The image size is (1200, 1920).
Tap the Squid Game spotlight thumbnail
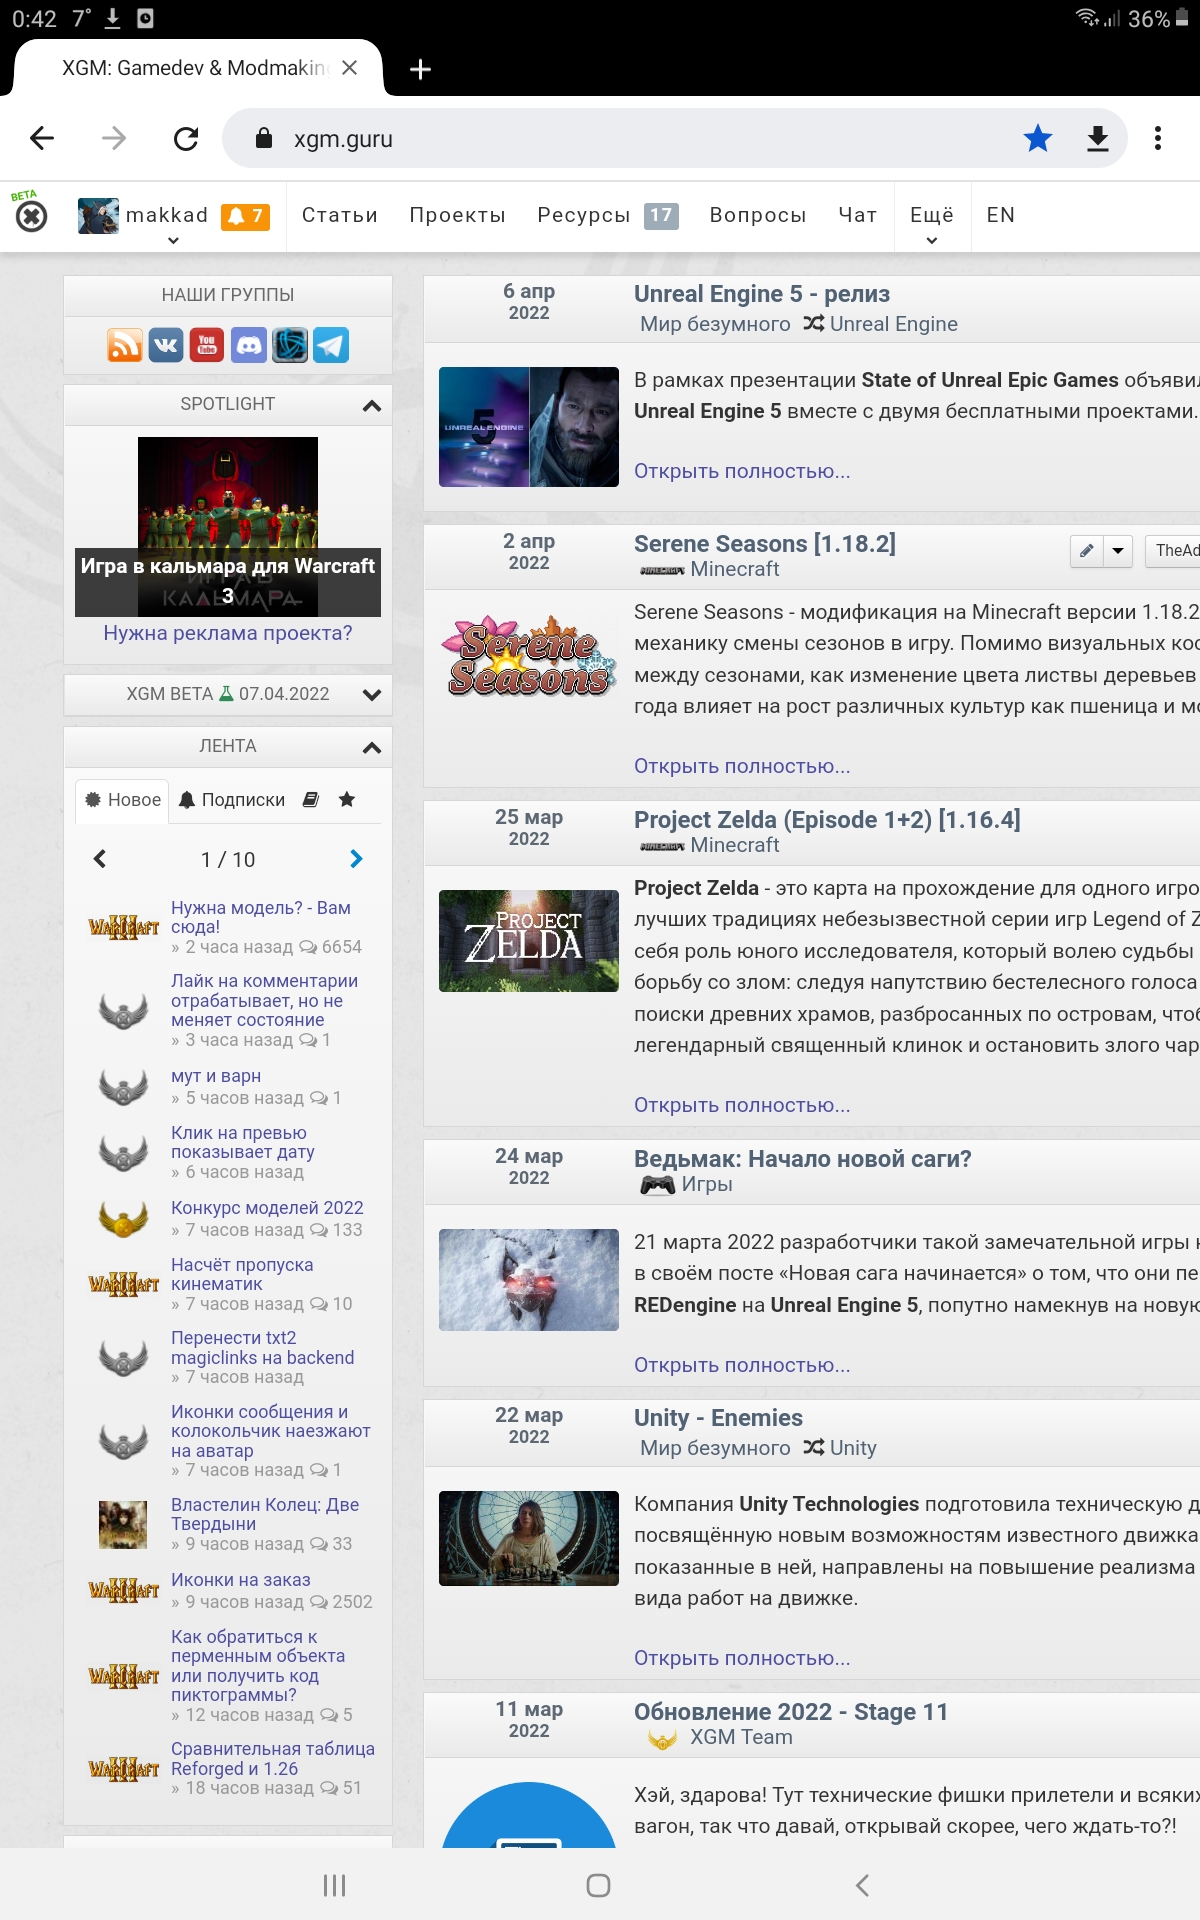pos(228,526)
